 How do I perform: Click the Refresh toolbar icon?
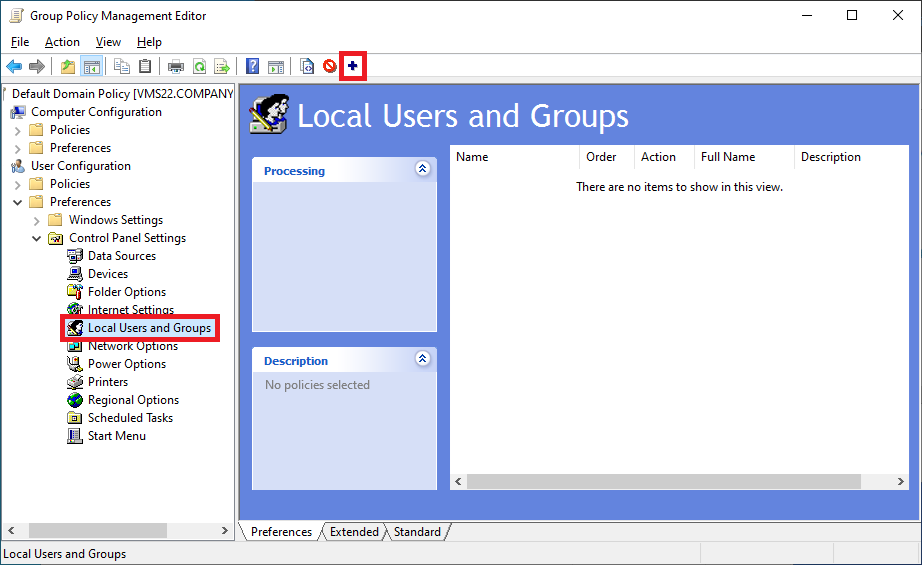[200, 66]
